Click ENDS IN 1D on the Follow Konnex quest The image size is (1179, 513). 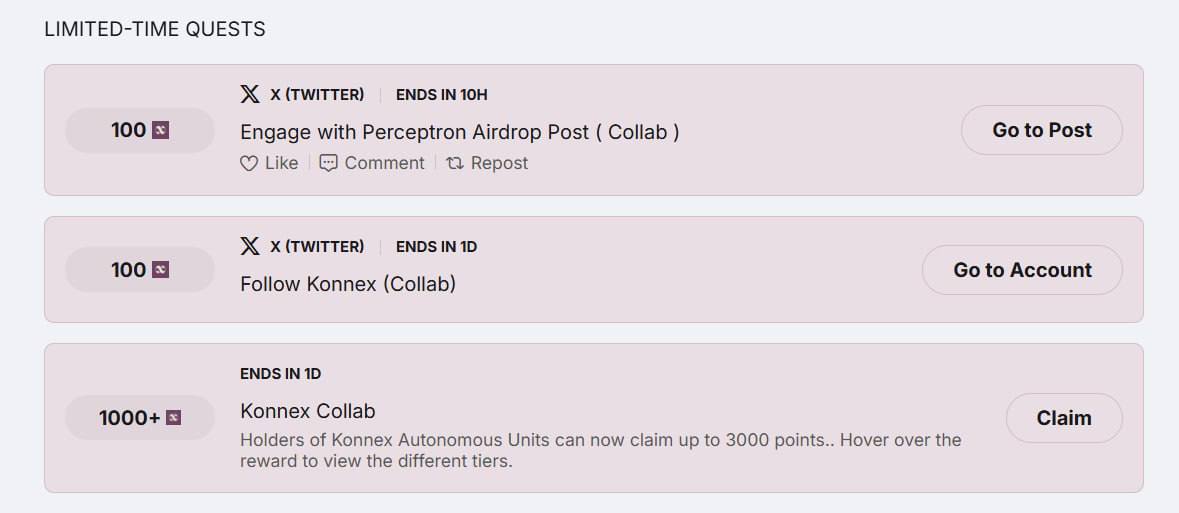click(436, 246)
